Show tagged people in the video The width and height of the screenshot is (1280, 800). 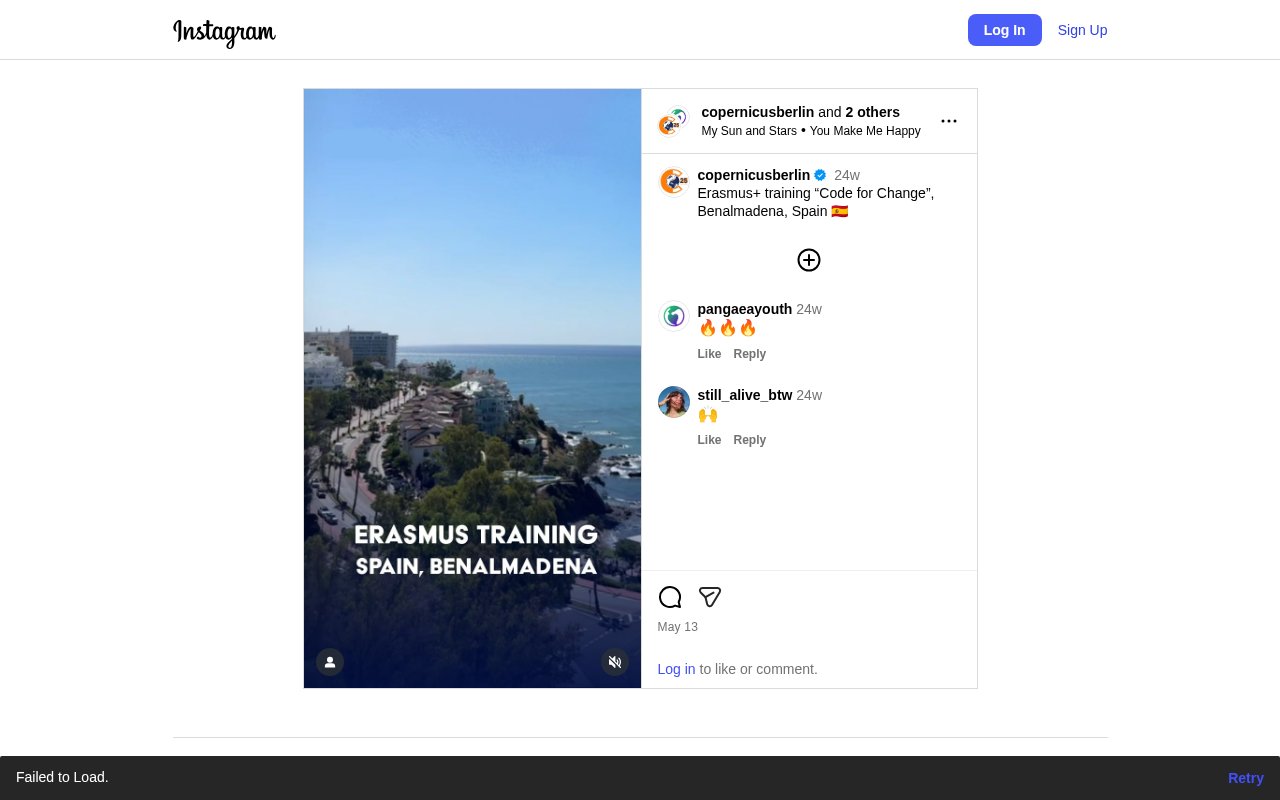(330, 662)
